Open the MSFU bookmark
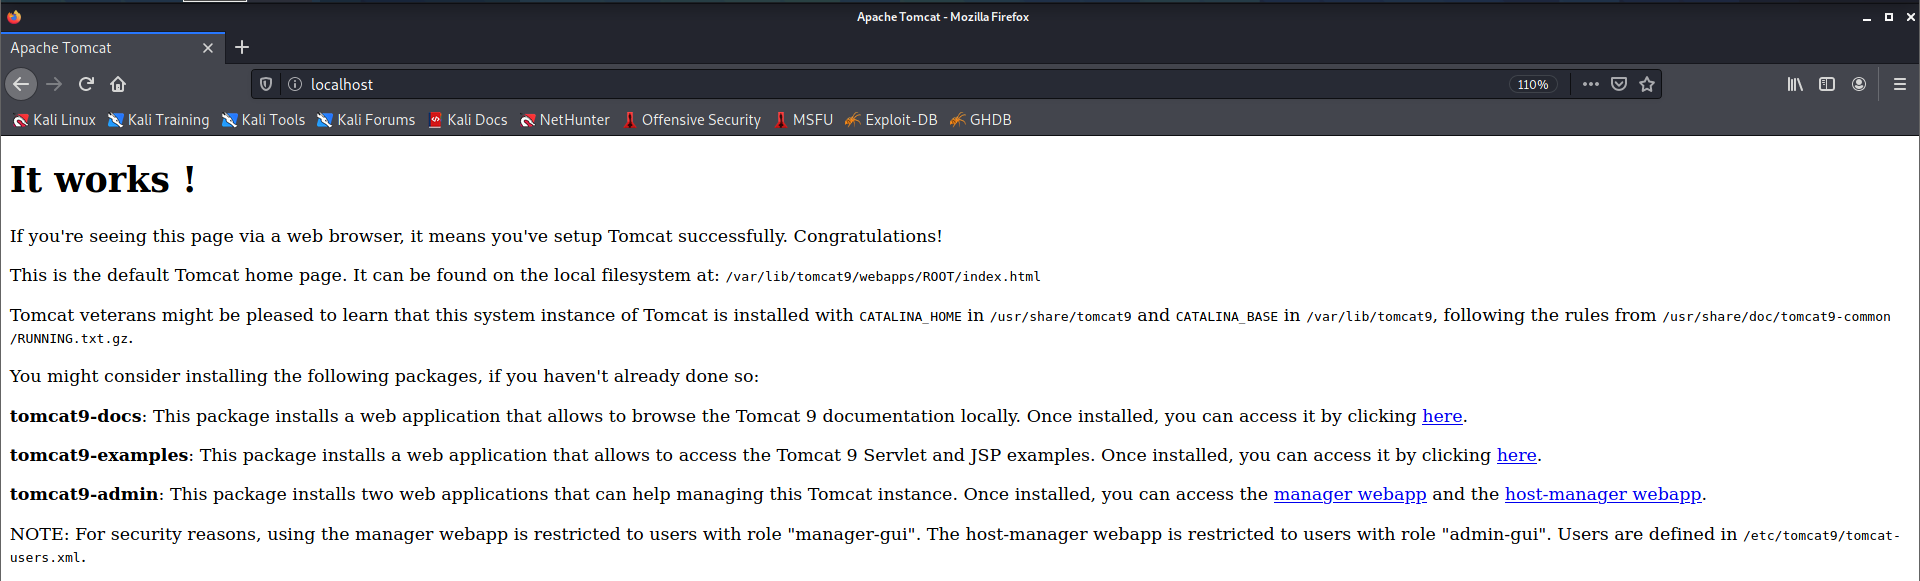 [804, 120]
